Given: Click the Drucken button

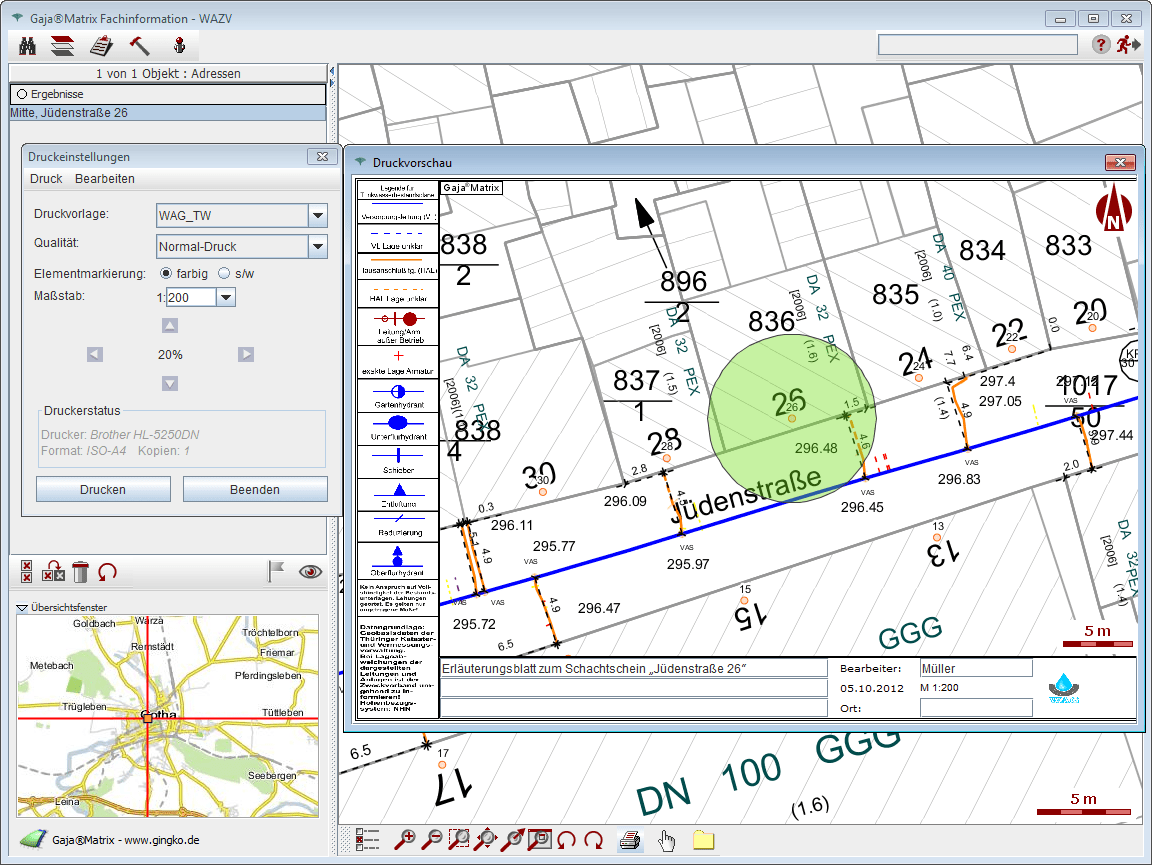Looking at the screenshot, I should 103,489.
